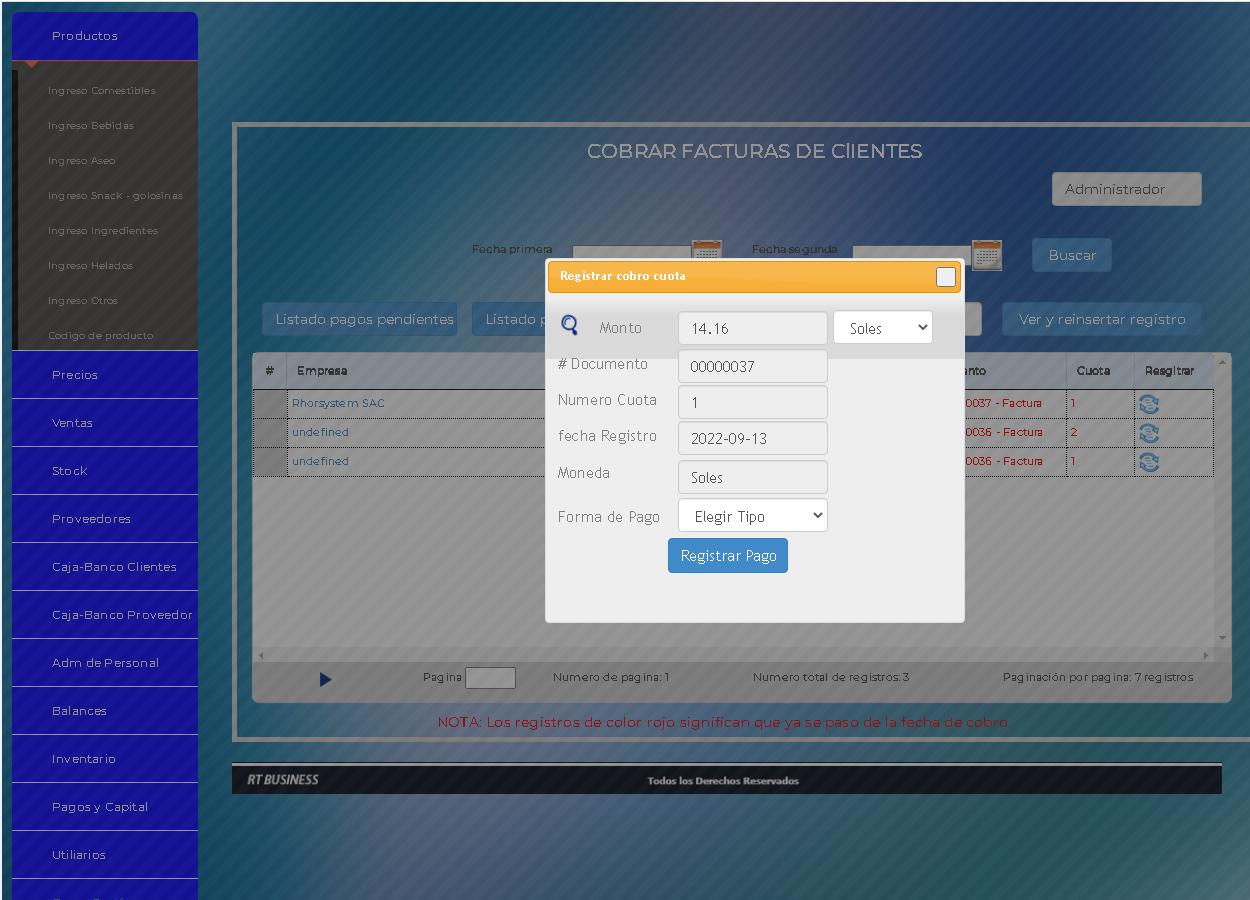The height and width of the screenshot is (900, 1250).
Task: Open the Administrador user dropdown
Action: [x=1126, y=189]
